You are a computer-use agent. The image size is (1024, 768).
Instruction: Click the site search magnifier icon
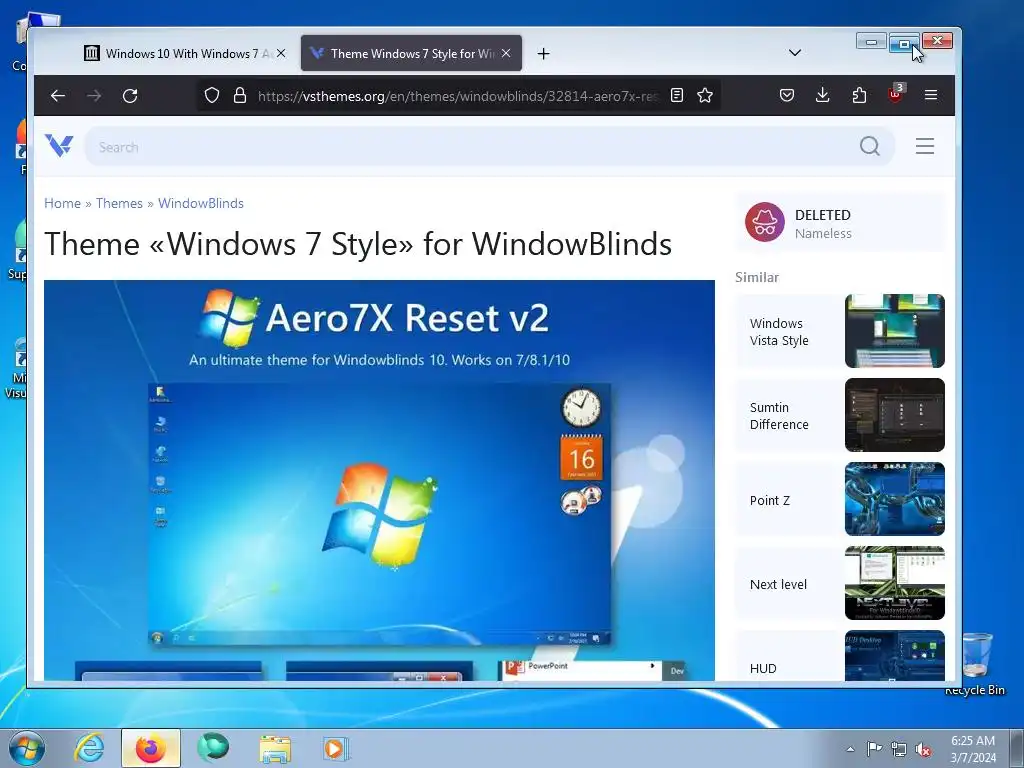click(x=870, y=146)
